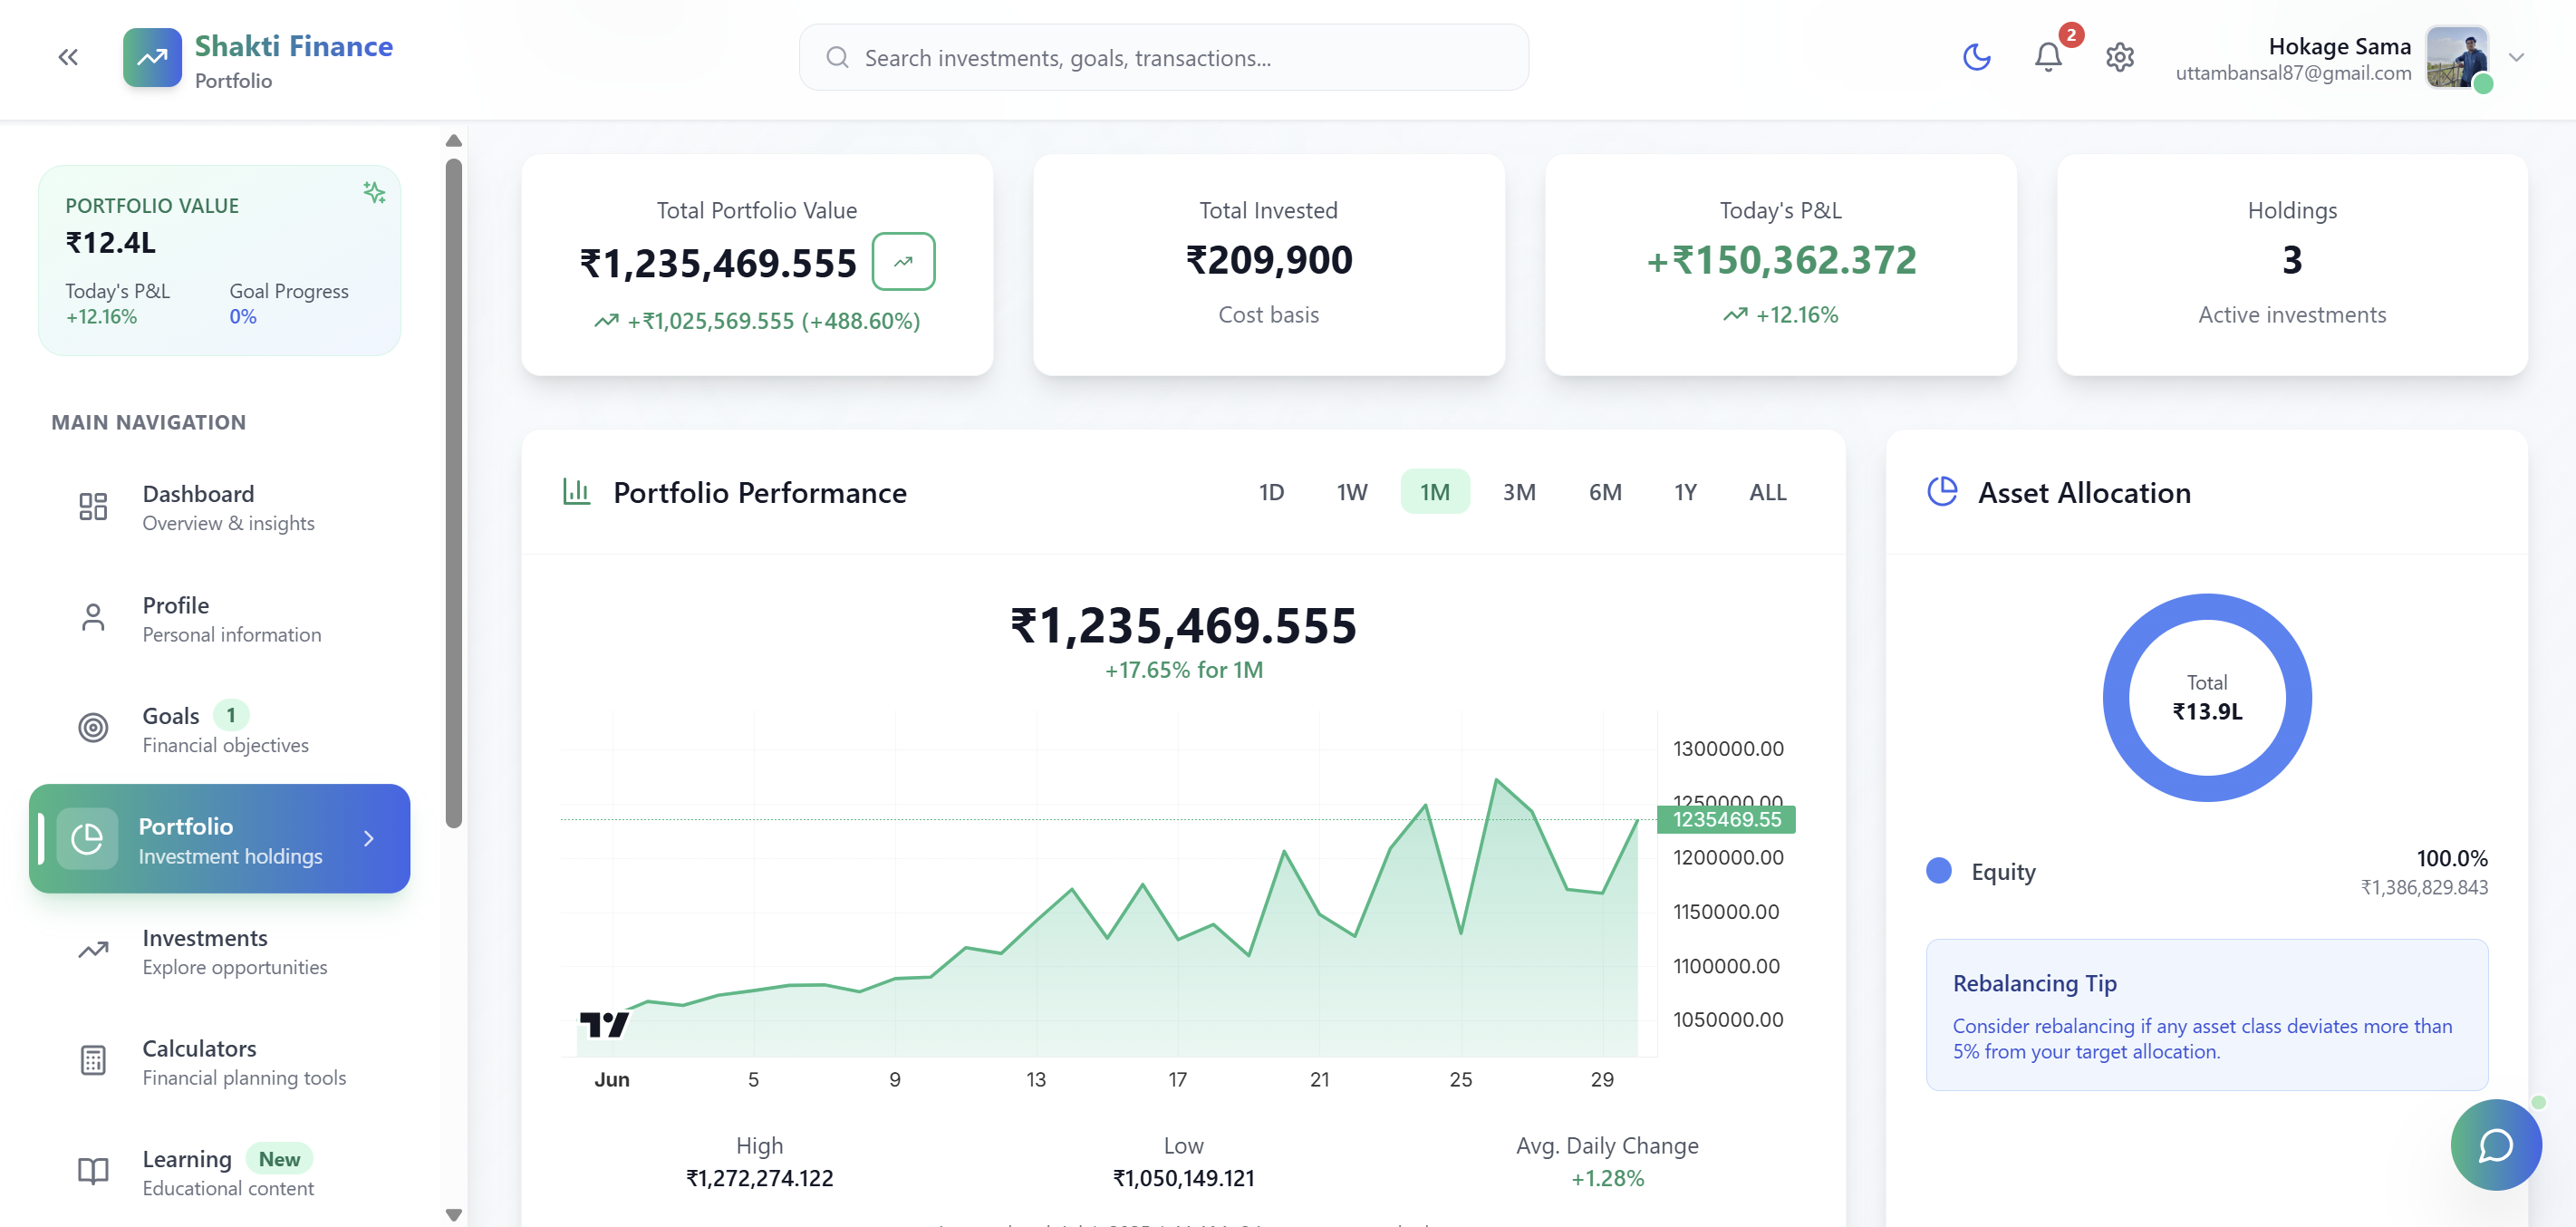Click sparkle icon in Portfolio Value card
This screenshot has width=2576, height=1227.
pos(374,192)
